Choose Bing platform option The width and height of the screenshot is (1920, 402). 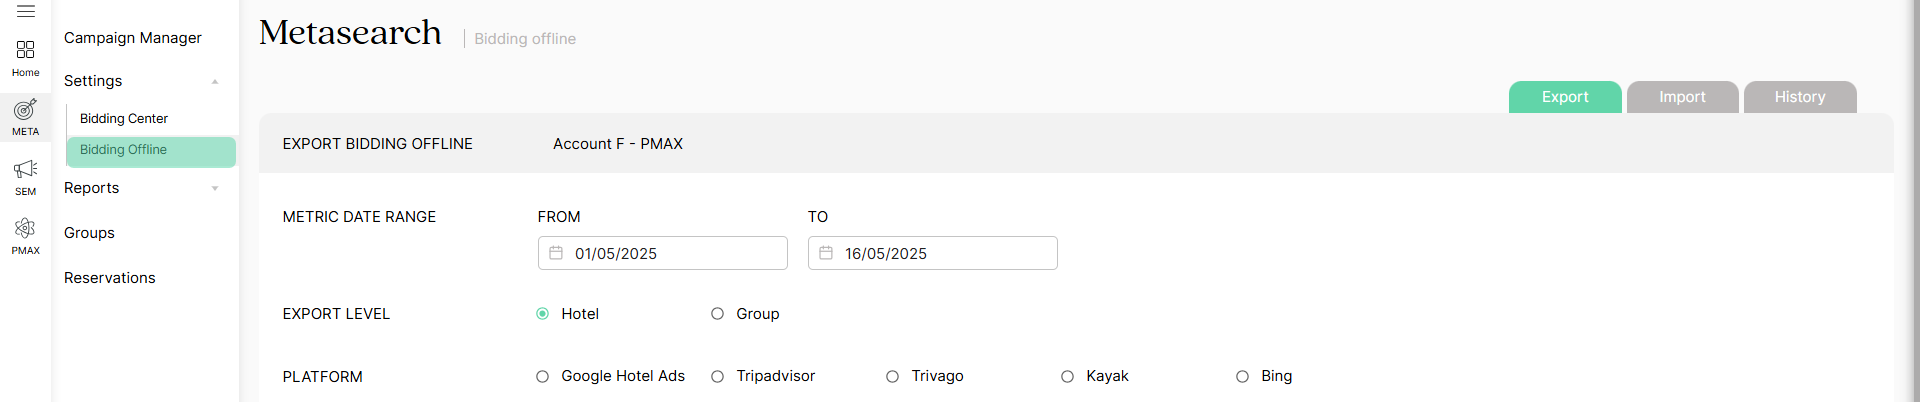1243,377
